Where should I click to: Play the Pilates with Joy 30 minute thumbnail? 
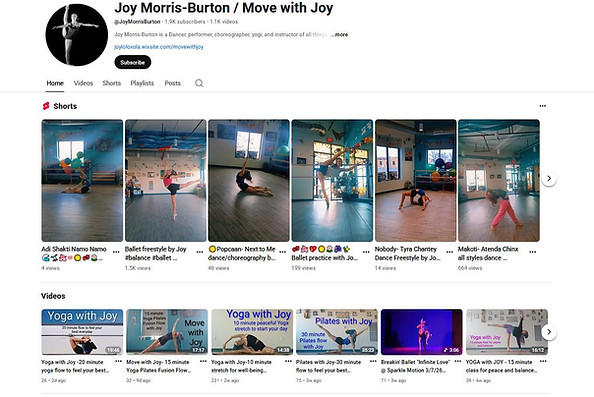337,332
